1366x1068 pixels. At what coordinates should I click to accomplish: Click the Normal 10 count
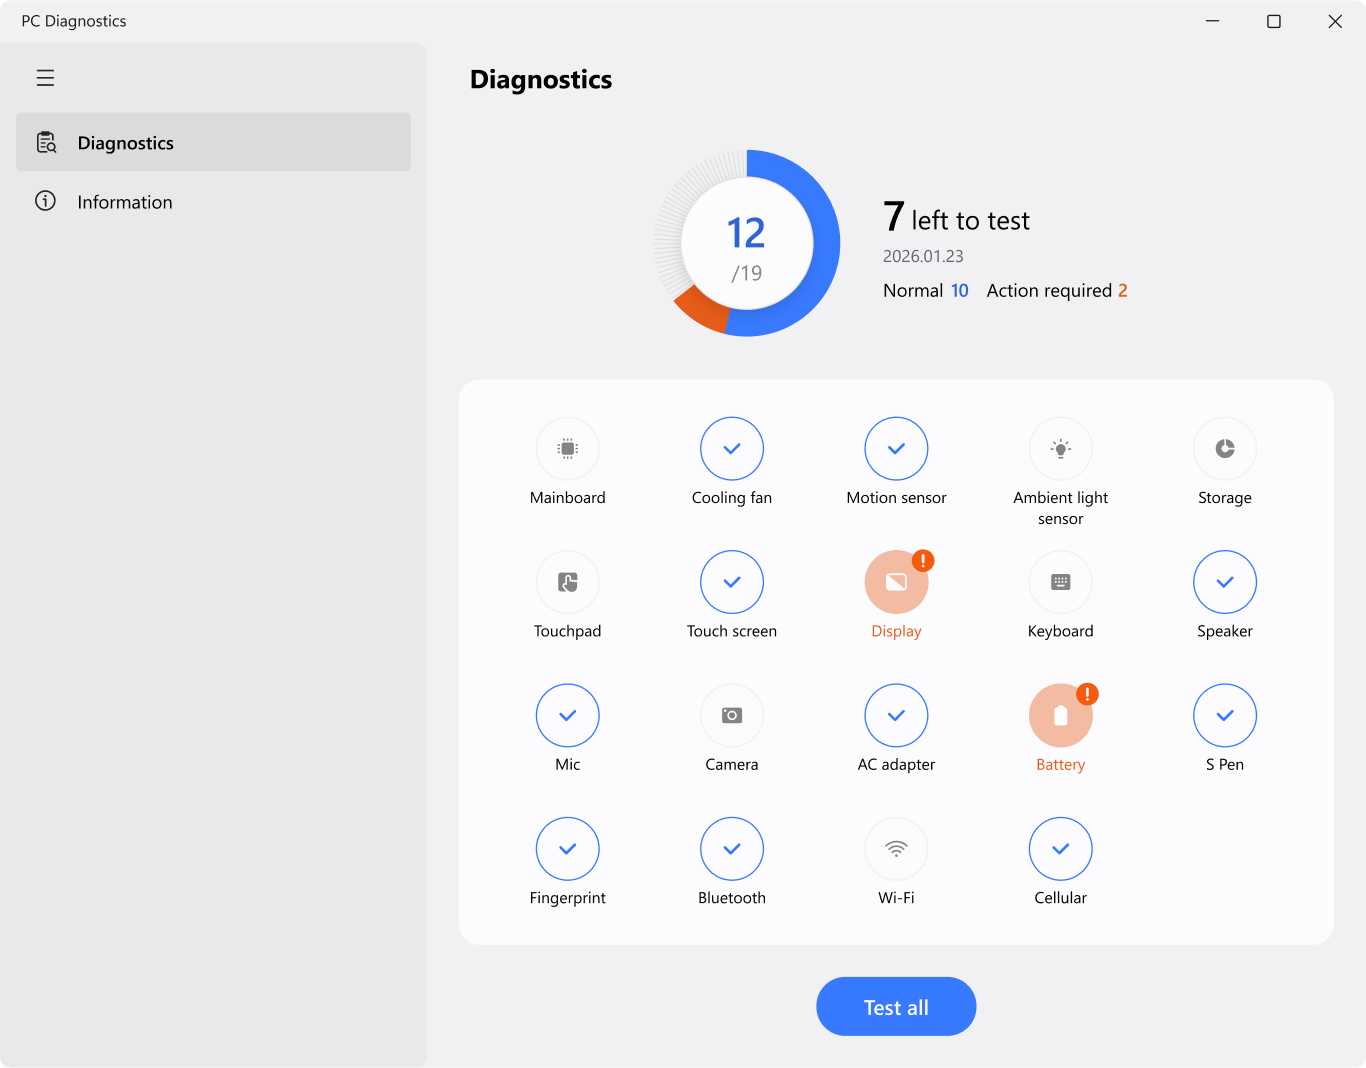(926, 291)
